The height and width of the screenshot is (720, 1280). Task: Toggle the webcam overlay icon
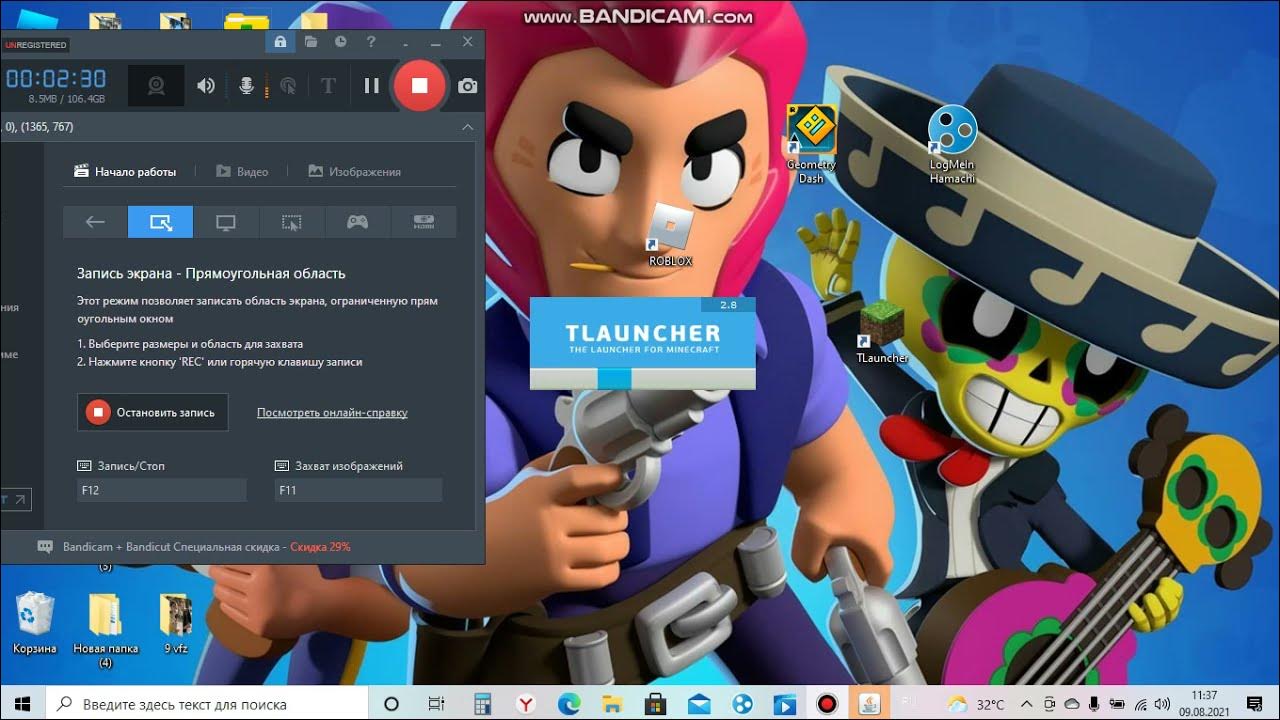[x=156, y=86]
